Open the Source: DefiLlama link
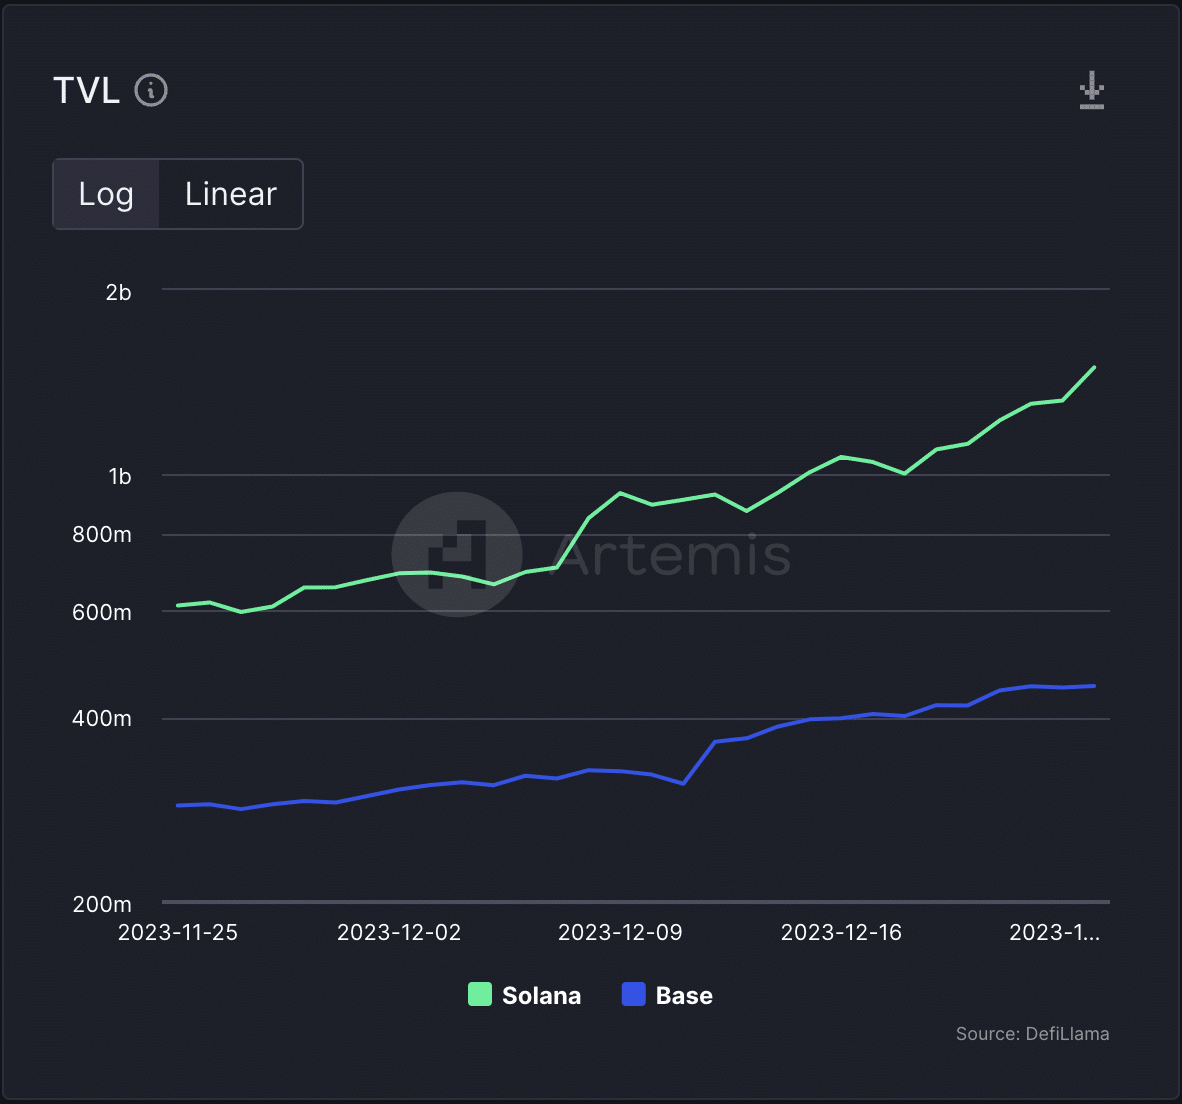Image resolution: width=1182 pixels, height=1104 pixels. (1032, 1033)
